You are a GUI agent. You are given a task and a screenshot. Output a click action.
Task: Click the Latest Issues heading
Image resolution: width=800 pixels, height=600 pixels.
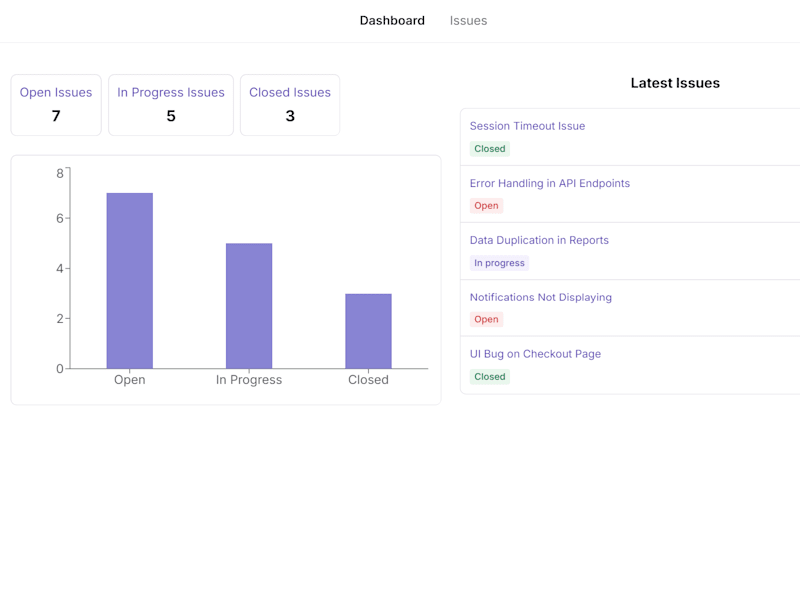click(x=675, y=83)
